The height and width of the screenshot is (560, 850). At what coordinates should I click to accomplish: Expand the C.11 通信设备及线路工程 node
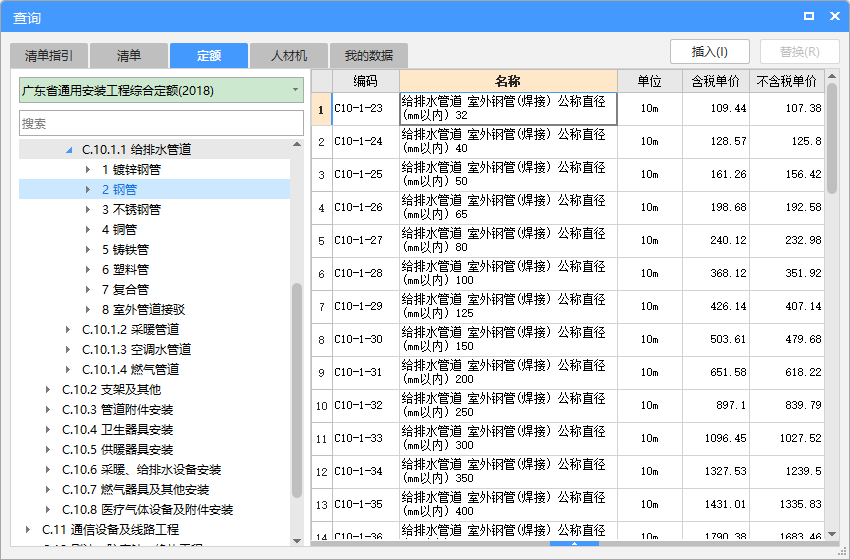[x=28, y=530]
